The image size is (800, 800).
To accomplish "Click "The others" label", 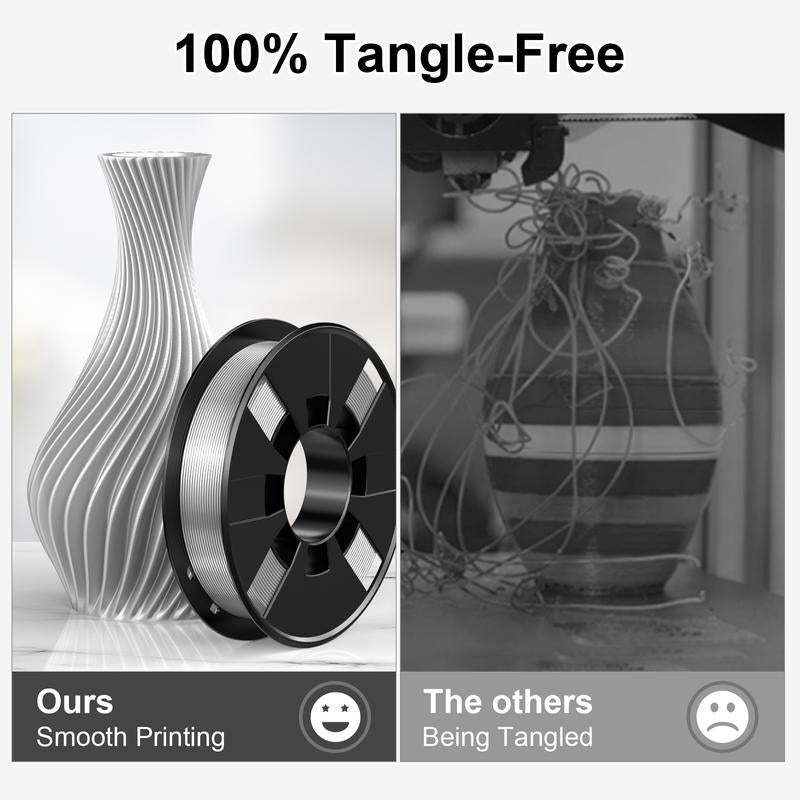I will tap(508, 702).
